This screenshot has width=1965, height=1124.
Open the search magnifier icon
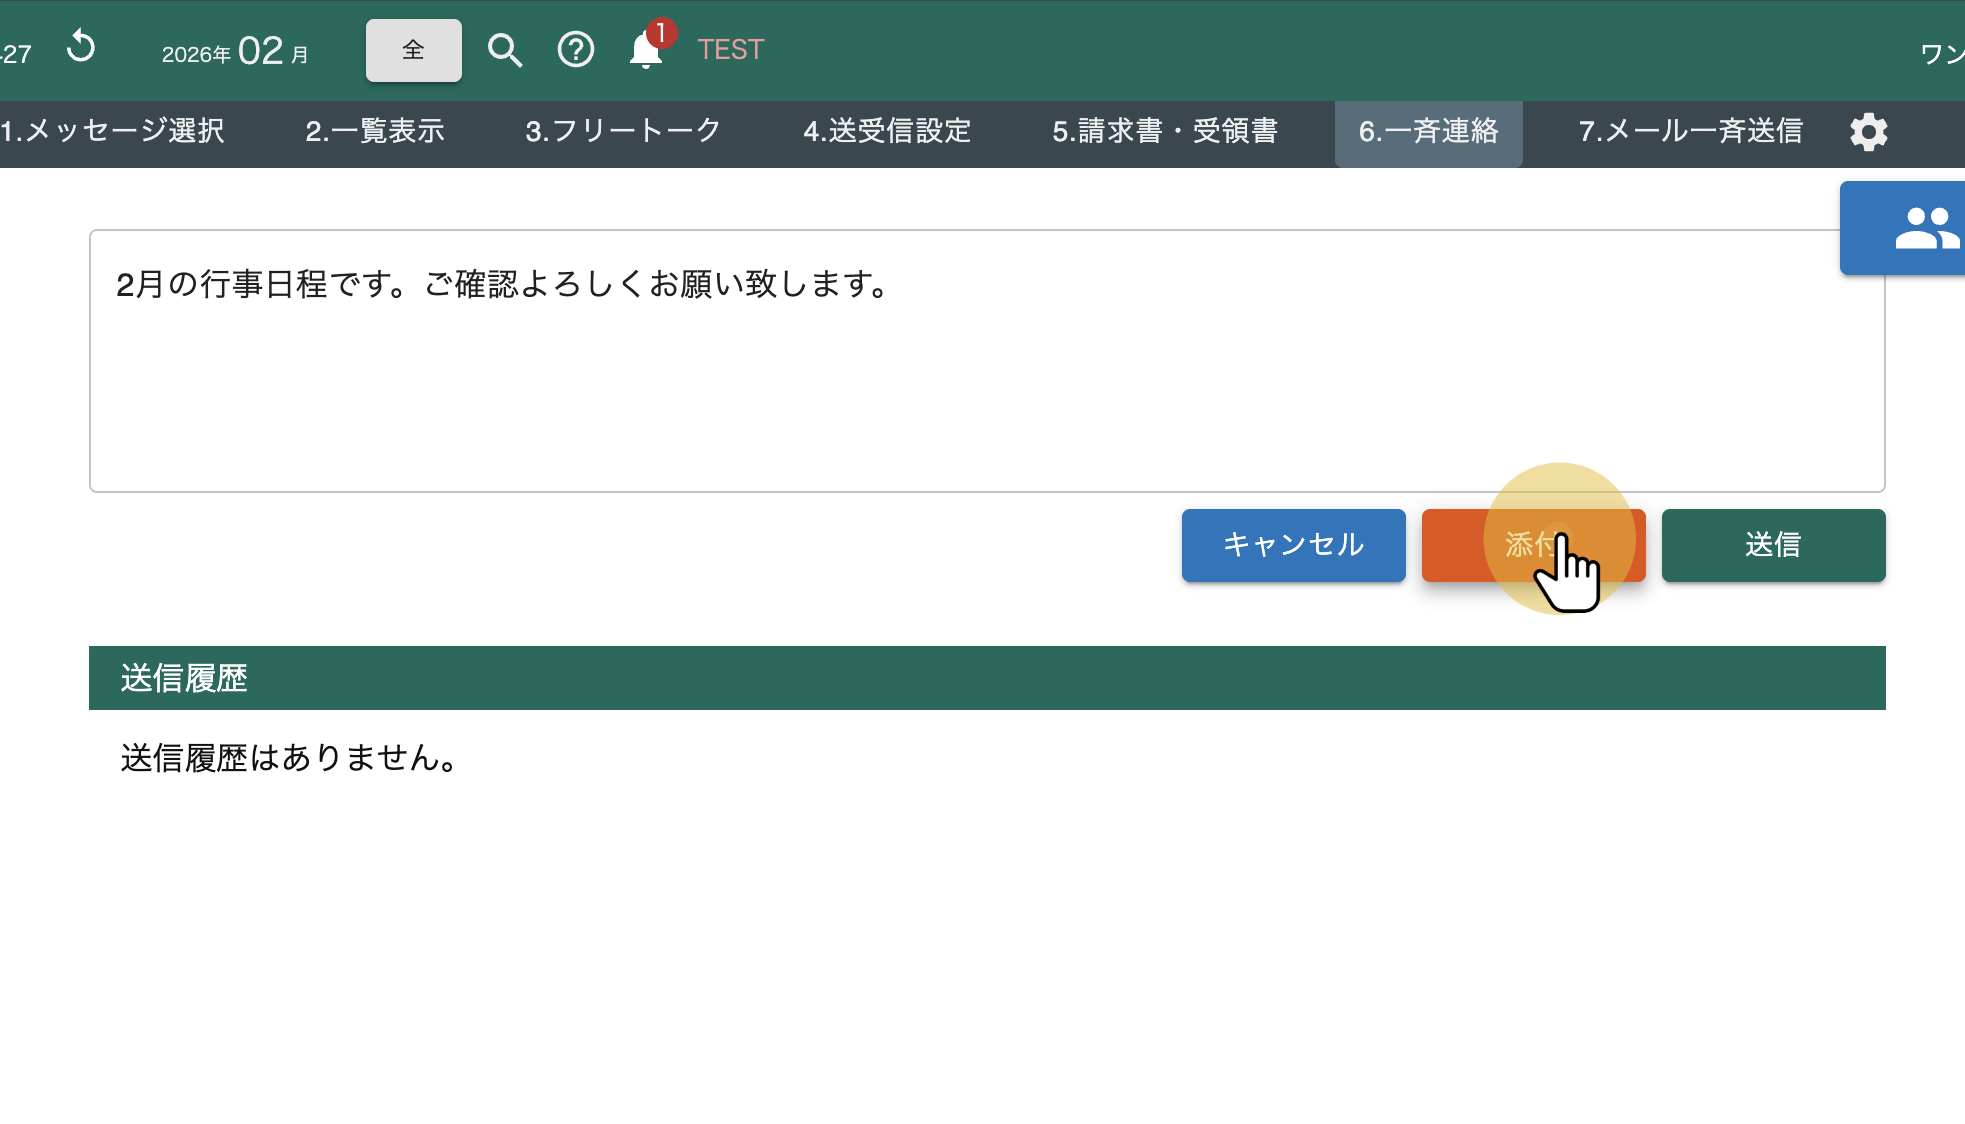505,50
